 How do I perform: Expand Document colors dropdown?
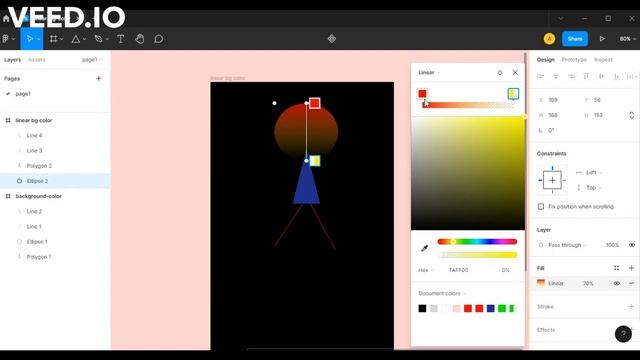click(442, 293)
